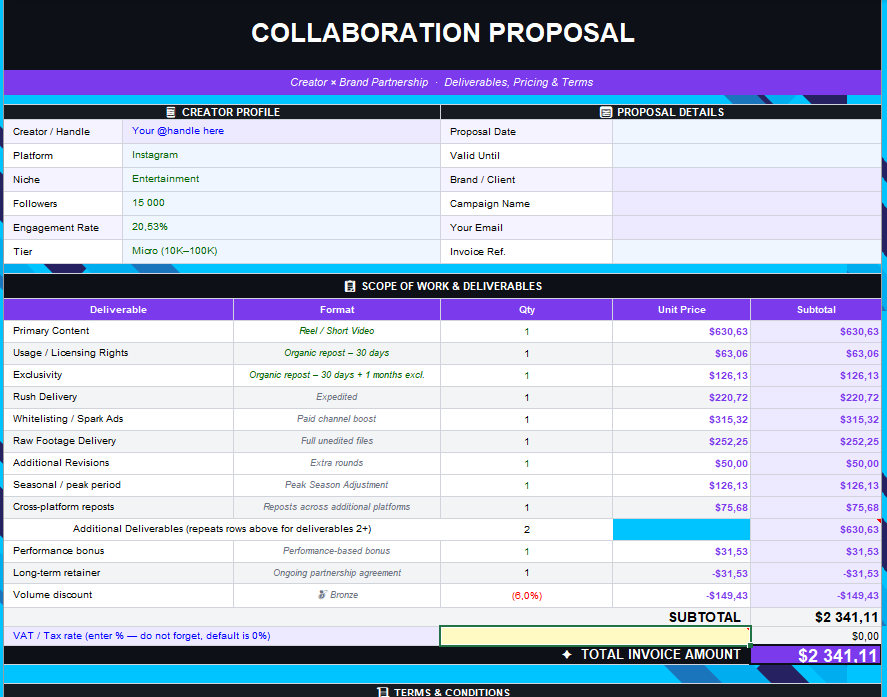Select the Engagement Rate value 20,53%
887x697 pixels.
[x=281, y=227]
